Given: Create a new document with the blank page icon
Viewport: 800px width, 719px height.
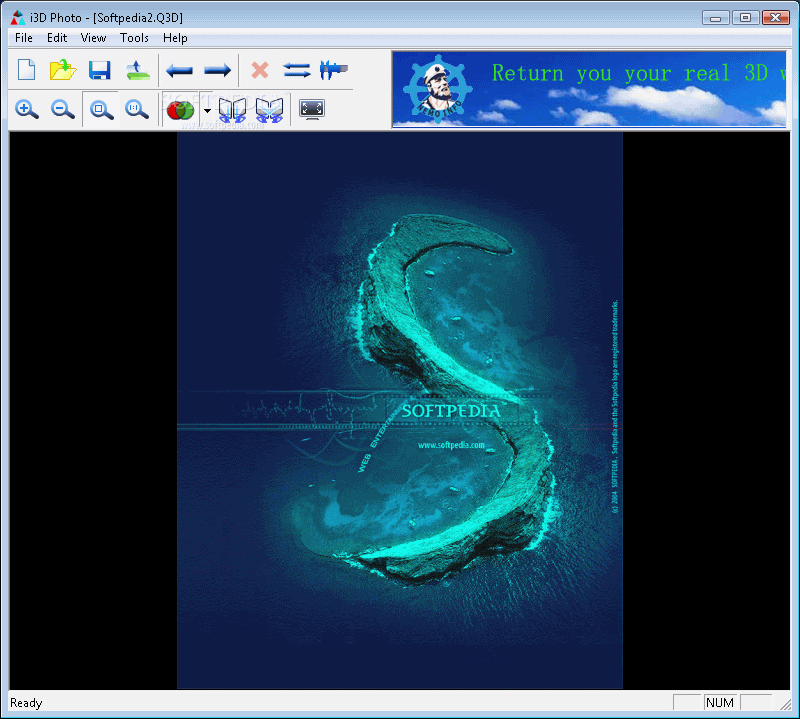Looking at the screenshot, I should tap(27, 70).
